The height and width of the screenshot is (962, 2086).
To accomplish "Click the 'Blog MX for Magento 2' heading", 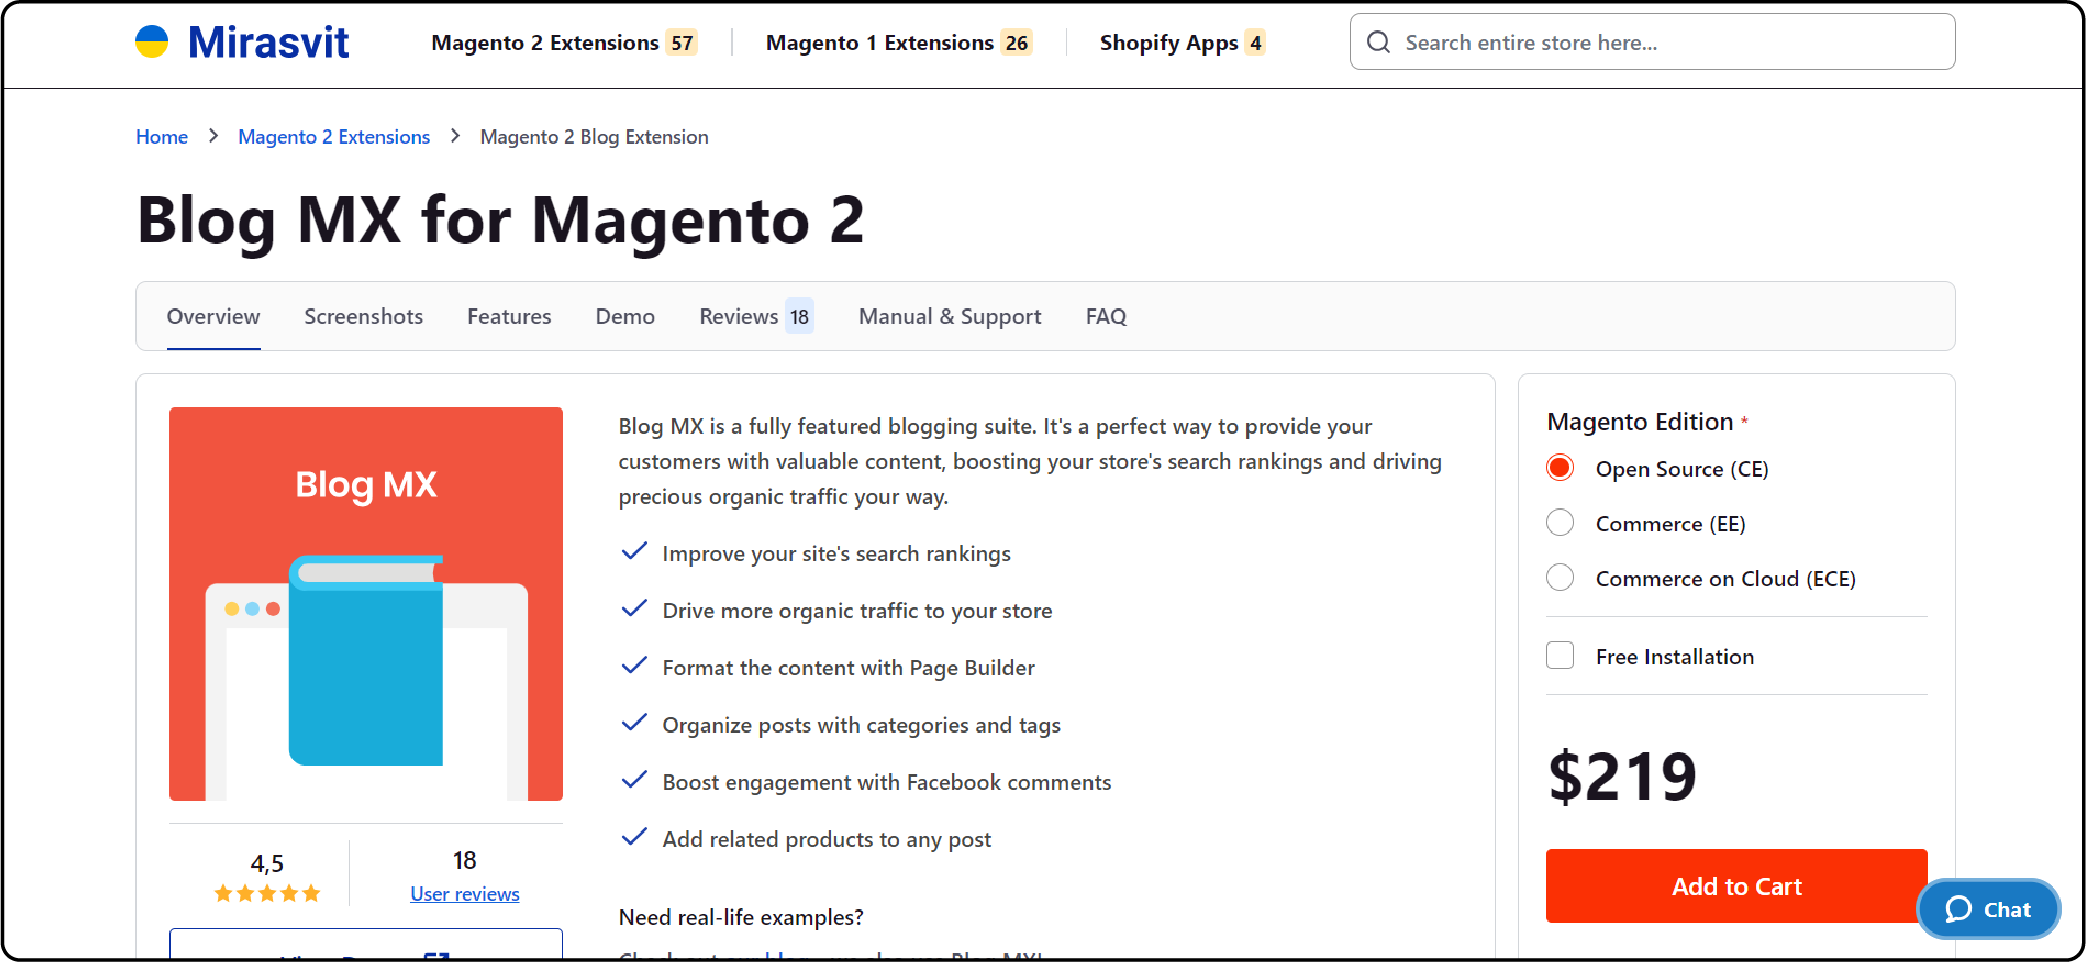I will (x=500, y=220).
